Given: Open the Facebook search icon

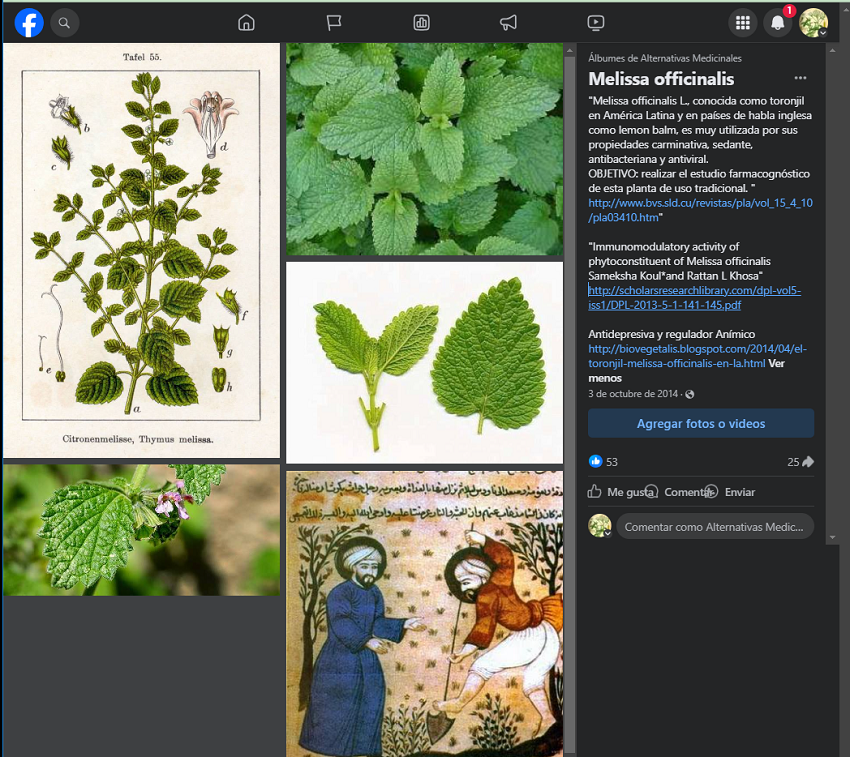Looking at the screenshot, I should tap(64, 22).
